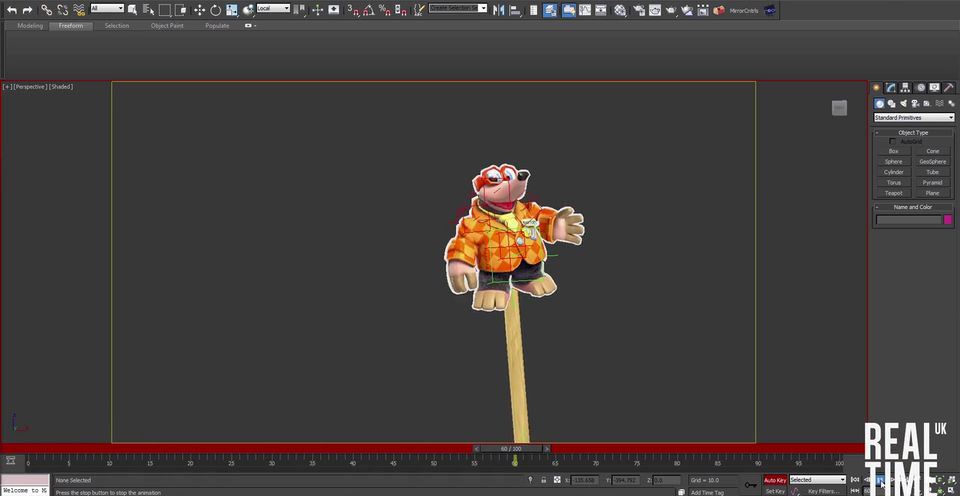Click the Torus primitive button
This screenshot has height=496, width=960.
click(x=893, y=182)
